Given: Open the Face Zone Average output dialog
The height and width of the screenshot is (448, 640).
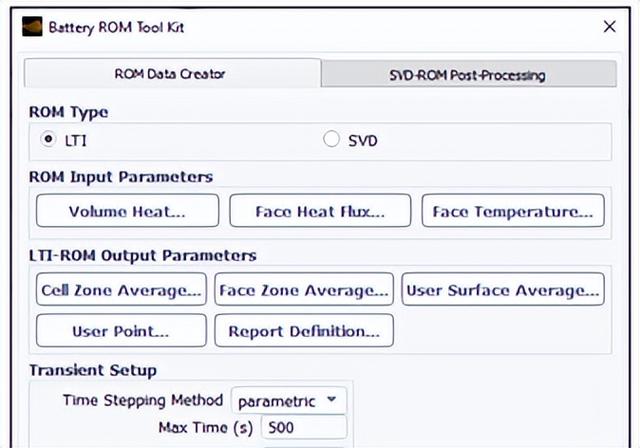Looking at the screenshot, I should (304, 290).
